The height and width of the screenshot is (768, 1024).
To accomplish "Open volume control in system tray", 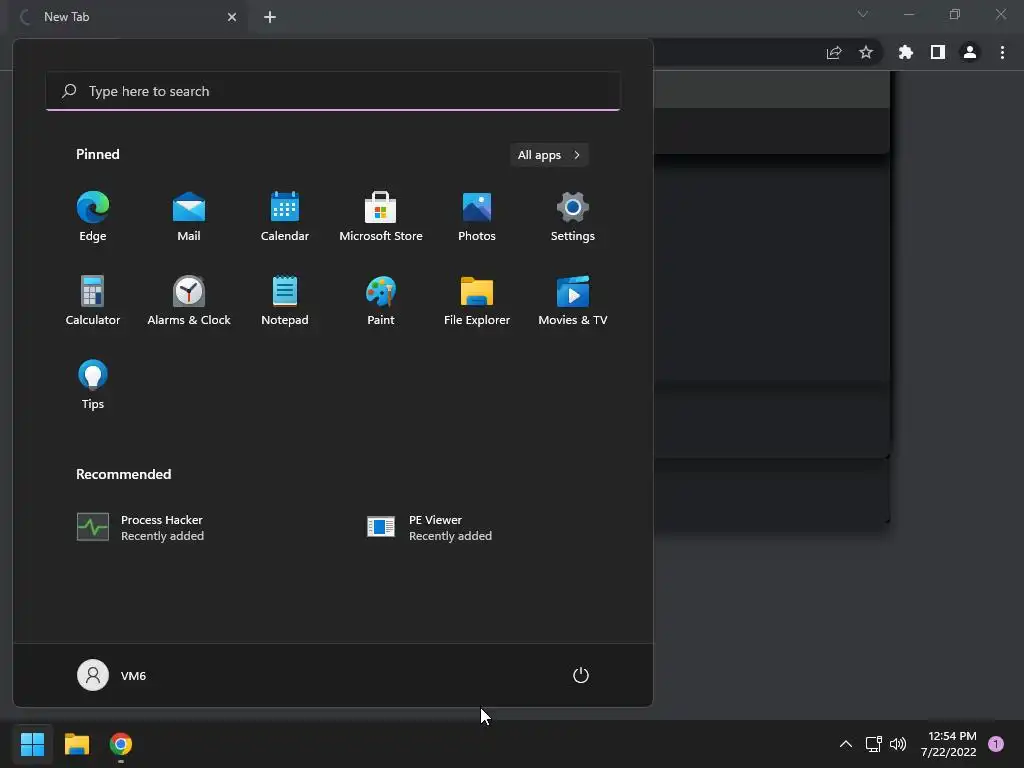I will click(x=898, y=744).
